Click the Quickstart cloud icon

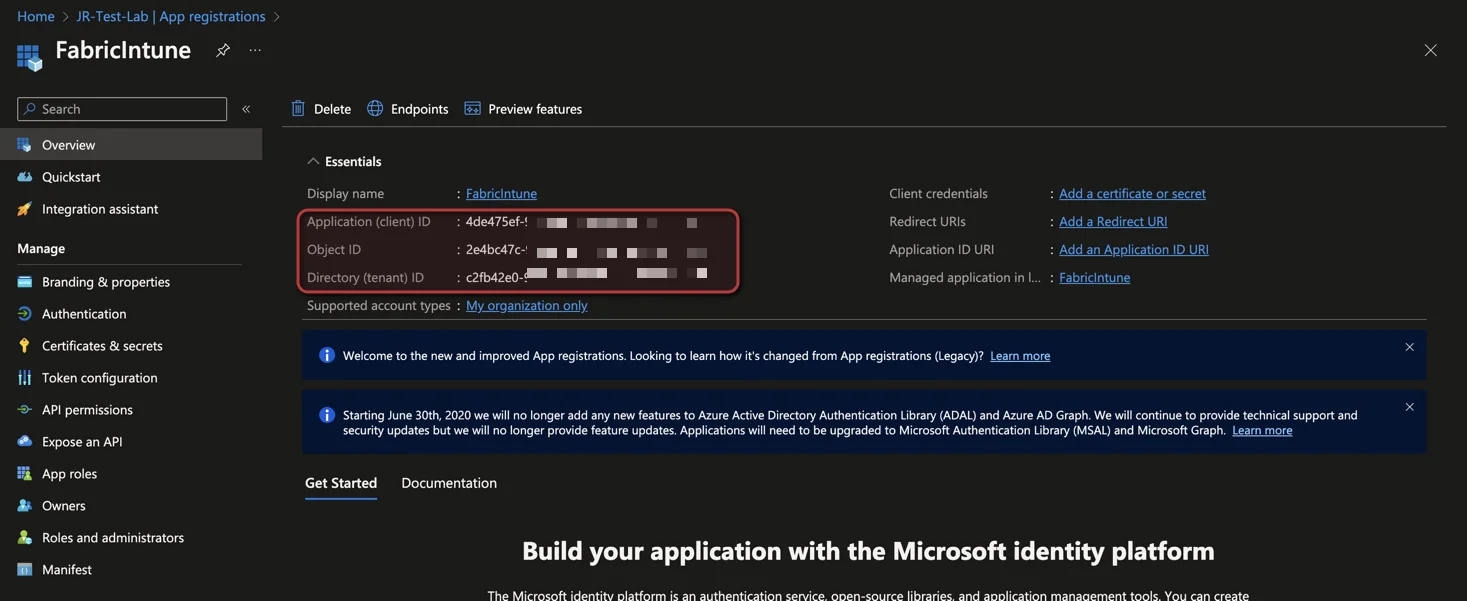[x=24, y=177]
